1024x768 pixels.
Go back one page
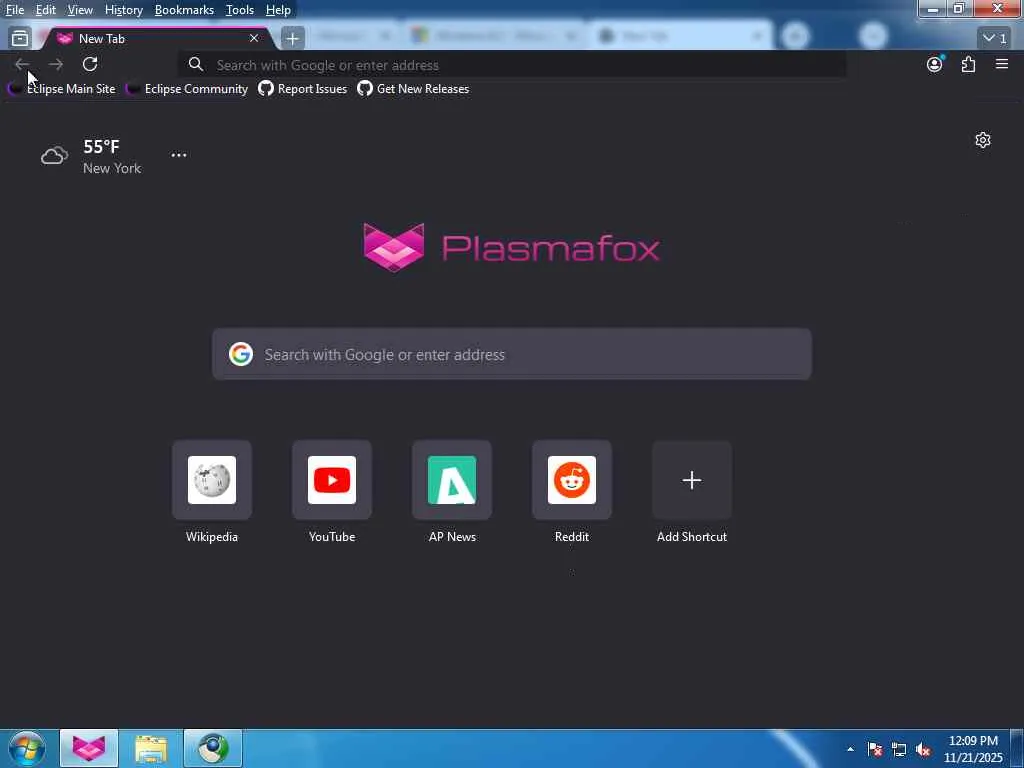pos(22,64)
